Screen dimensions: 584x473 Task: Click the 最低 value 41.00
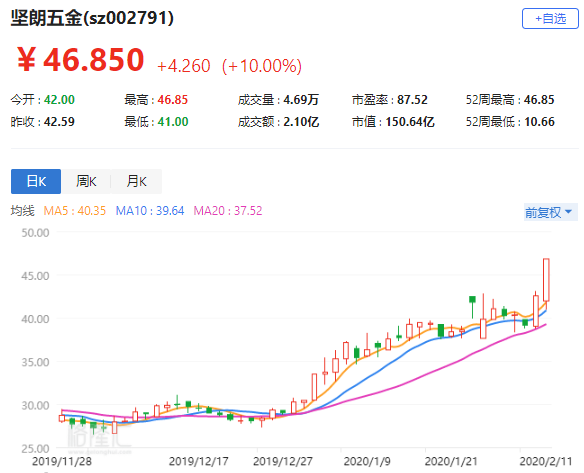[172, 122]
